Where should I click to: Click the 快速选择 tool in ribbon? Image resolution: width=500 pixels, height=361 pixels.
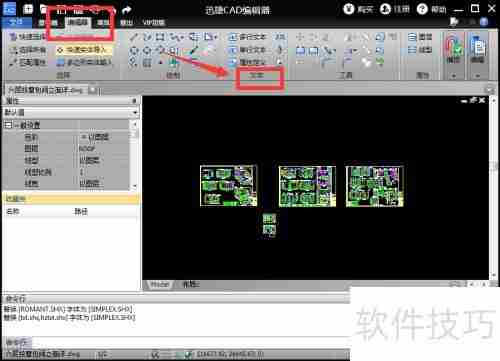(x=28, y=37)
